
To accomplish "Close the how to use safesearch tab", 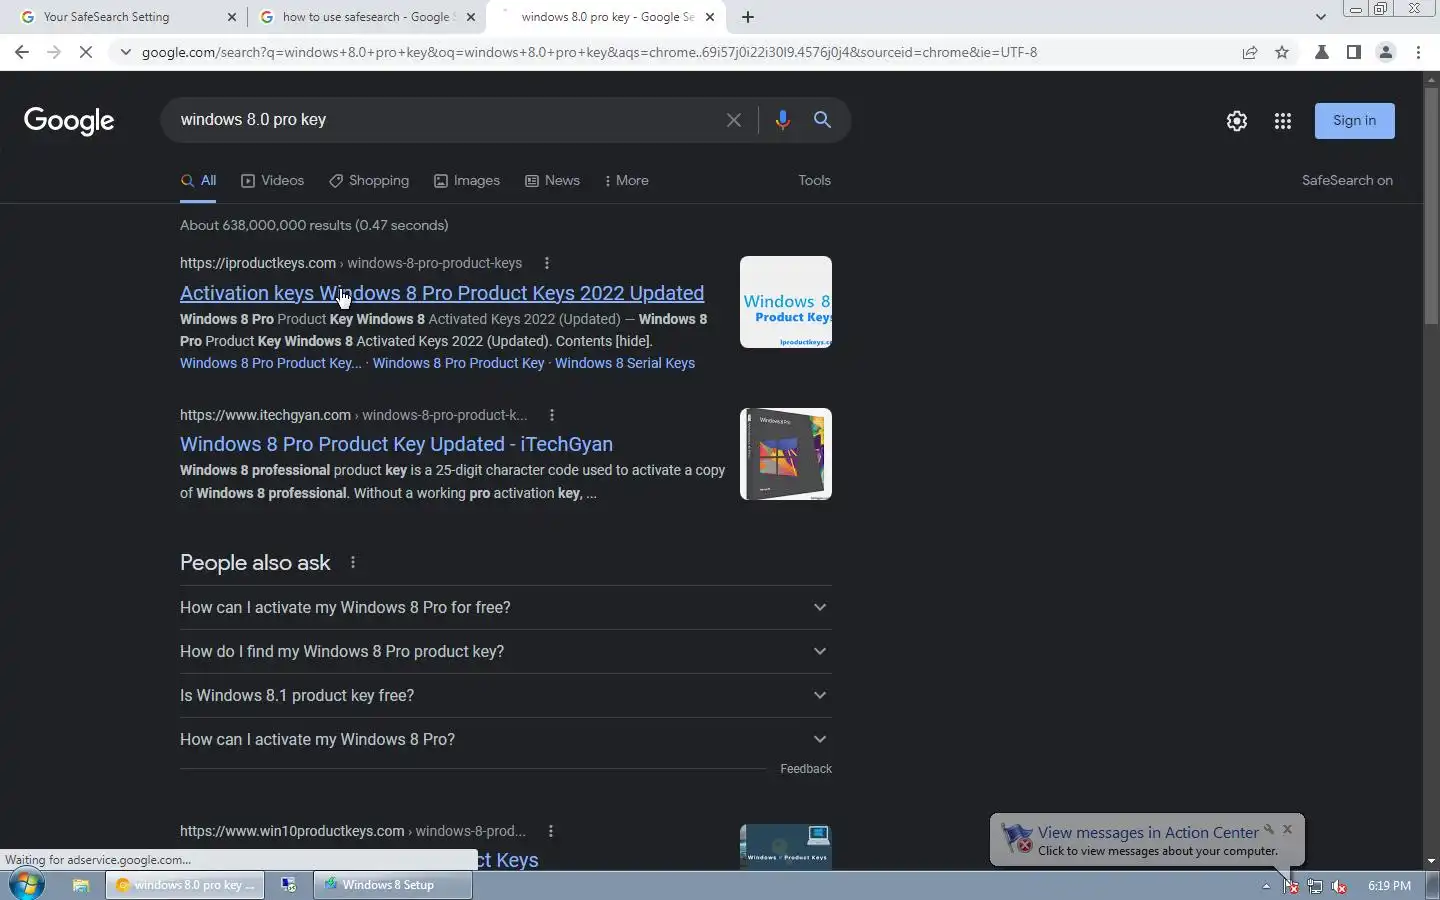I will tap(471, 17).
